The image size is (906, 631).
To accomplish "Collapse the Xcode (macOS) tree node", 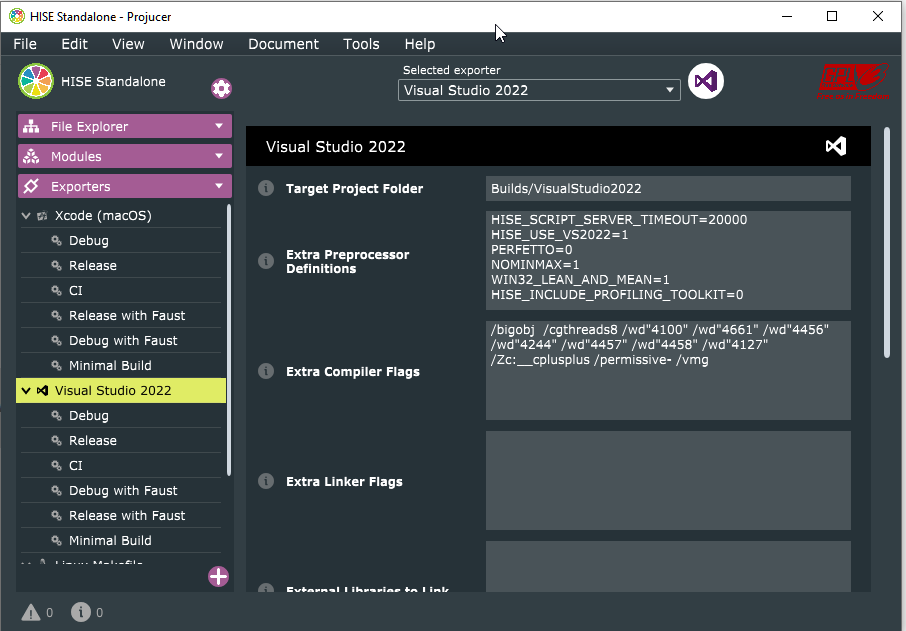I will 26,216.
